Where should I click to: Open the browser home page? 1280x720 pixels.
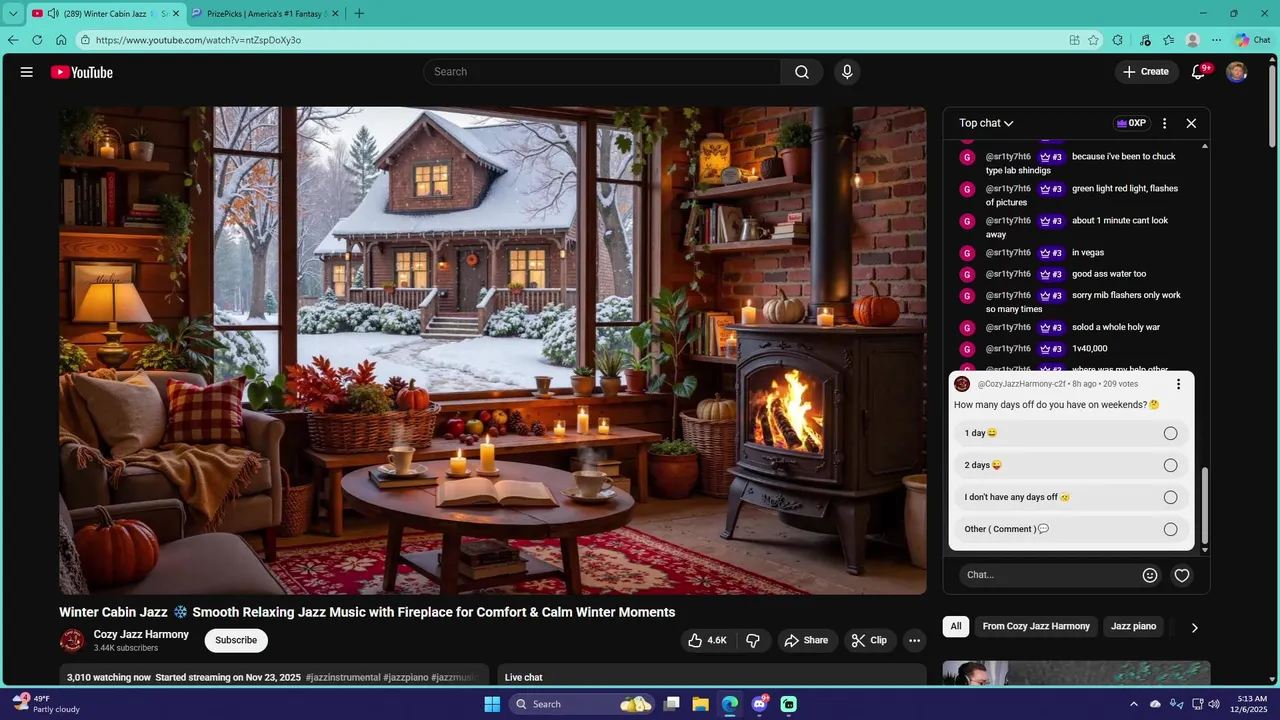[x=61, y=40]
